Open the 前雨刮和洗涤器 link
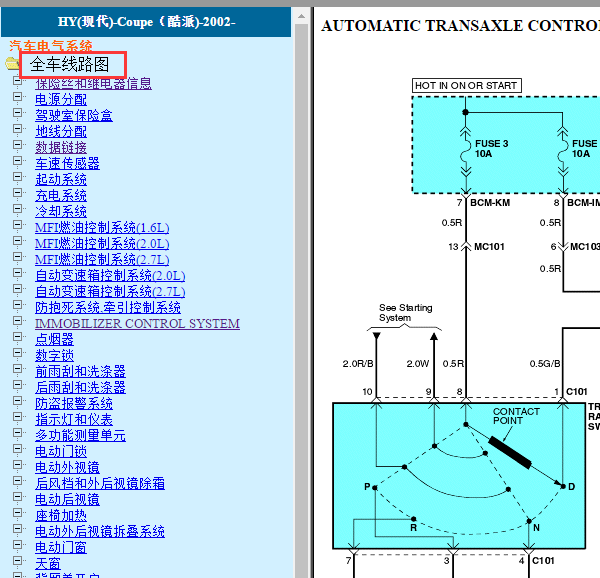Image resolution: width=600 pixels, height=578 pixels. click(80, 372)
